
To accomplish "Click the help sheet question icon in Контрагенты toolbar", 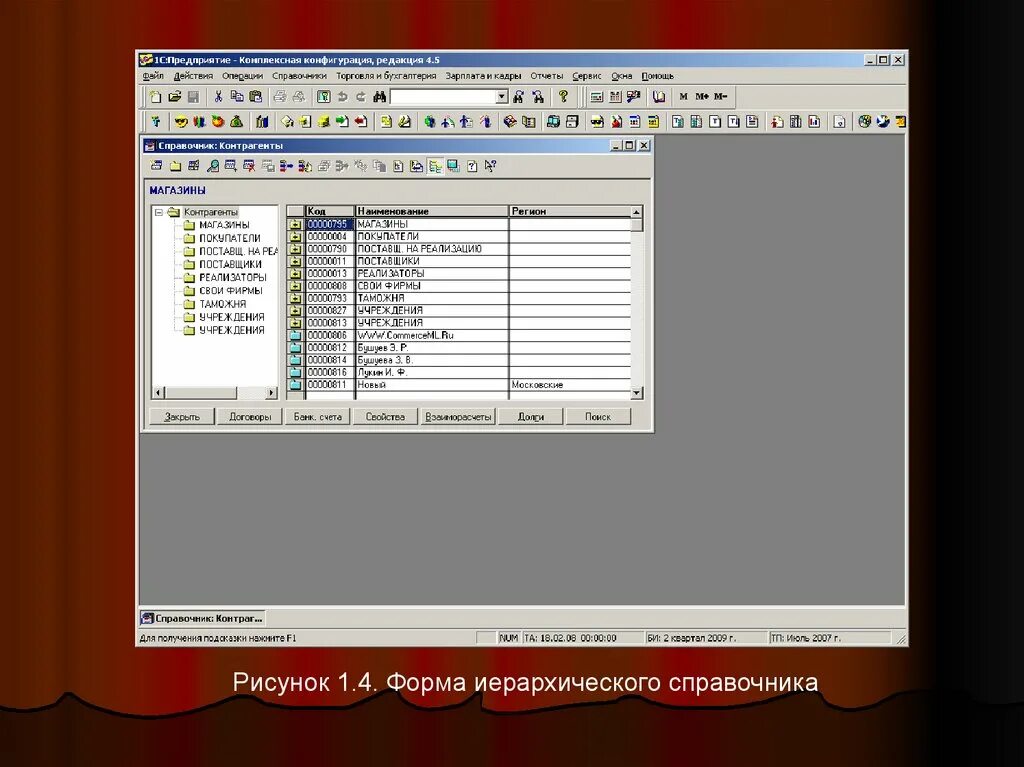I will click(x=472, y=166).
